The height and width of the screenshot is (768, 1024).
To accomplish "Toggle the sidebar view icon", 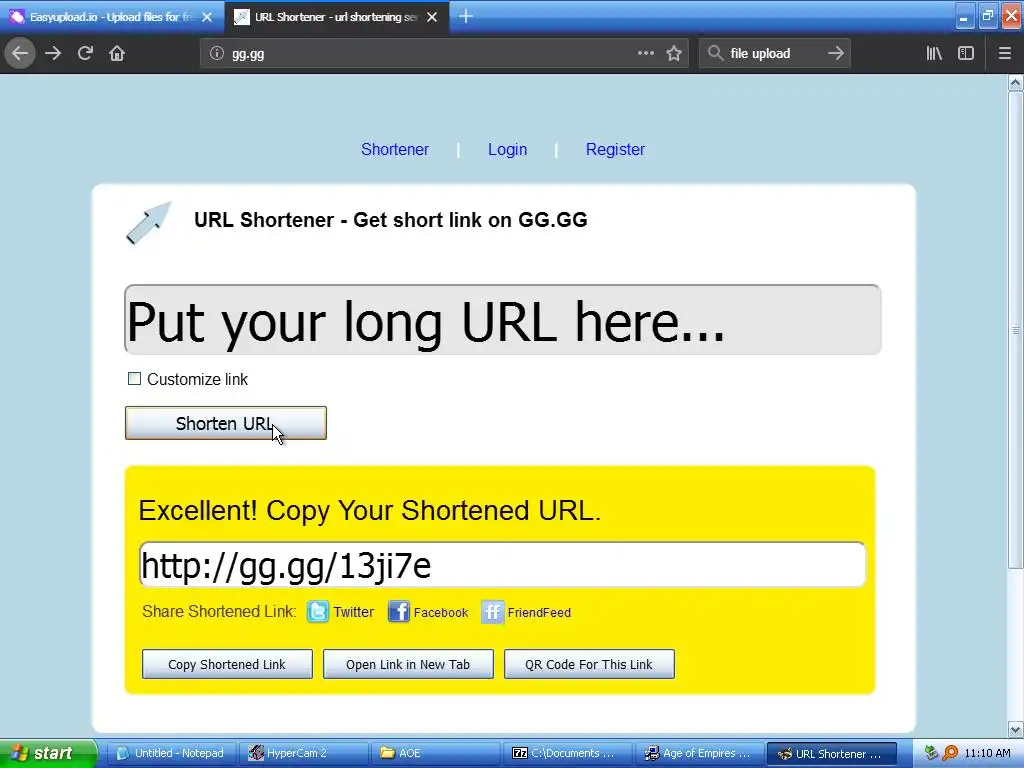I will [966, 53].
